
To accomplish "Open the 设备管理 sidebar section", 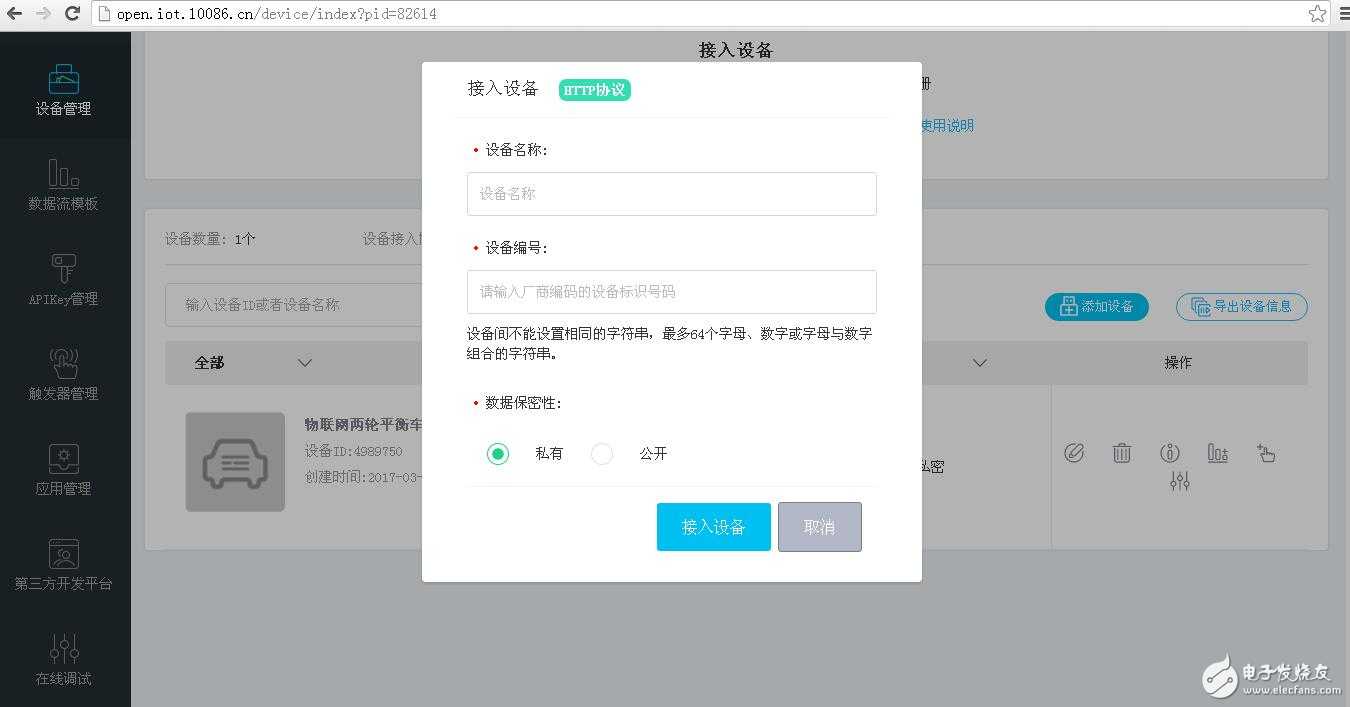I will [64, 90].
